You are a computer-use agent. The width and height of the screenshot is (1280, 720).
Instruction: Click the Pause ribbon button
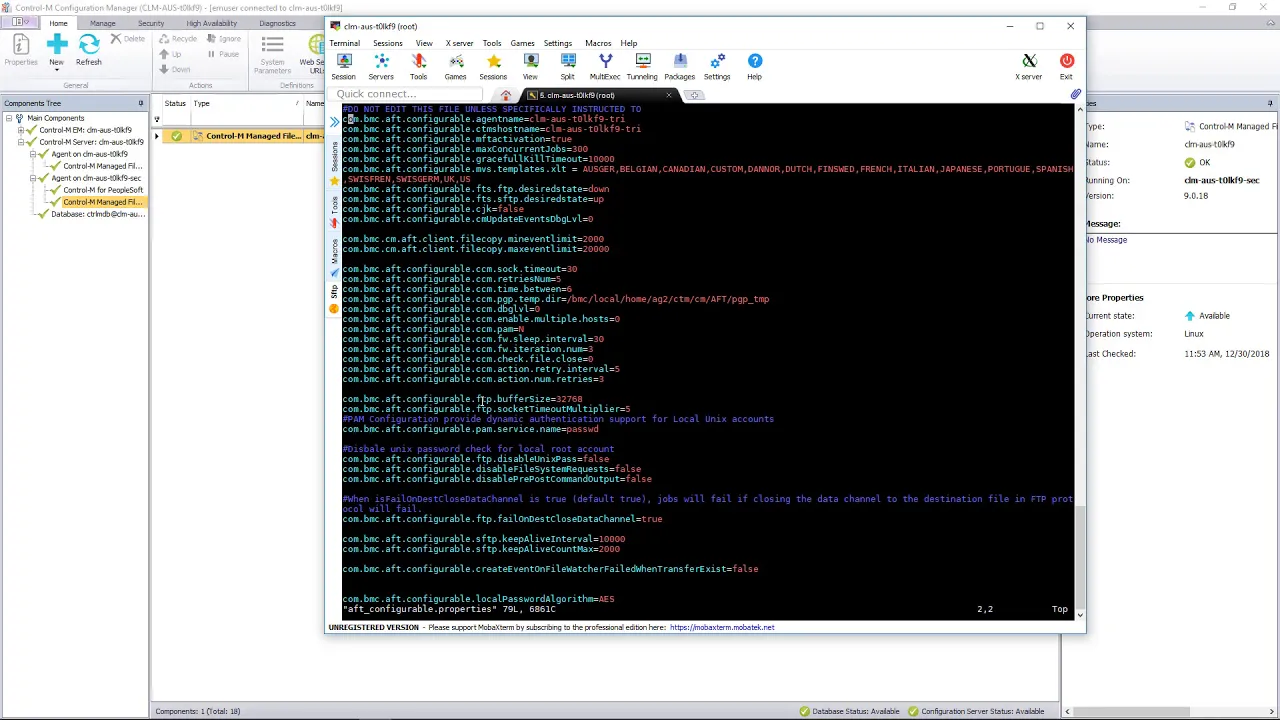pos(222,54)
